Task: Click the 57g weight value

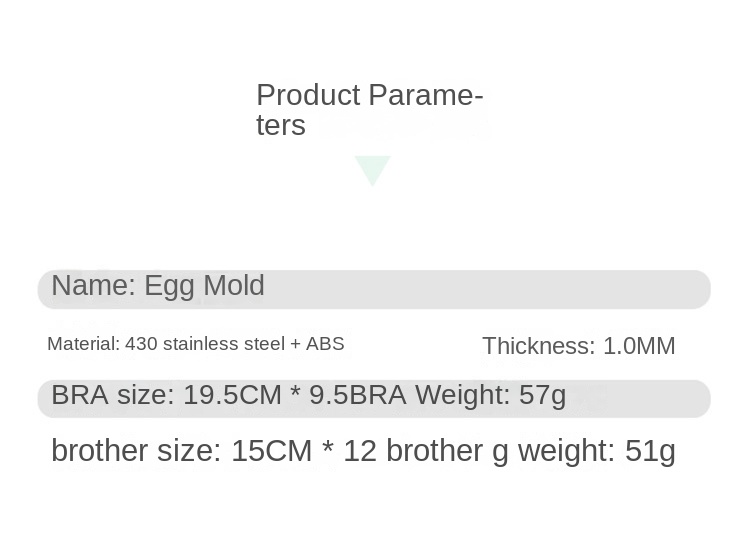Action: click(x=542, y=395)
